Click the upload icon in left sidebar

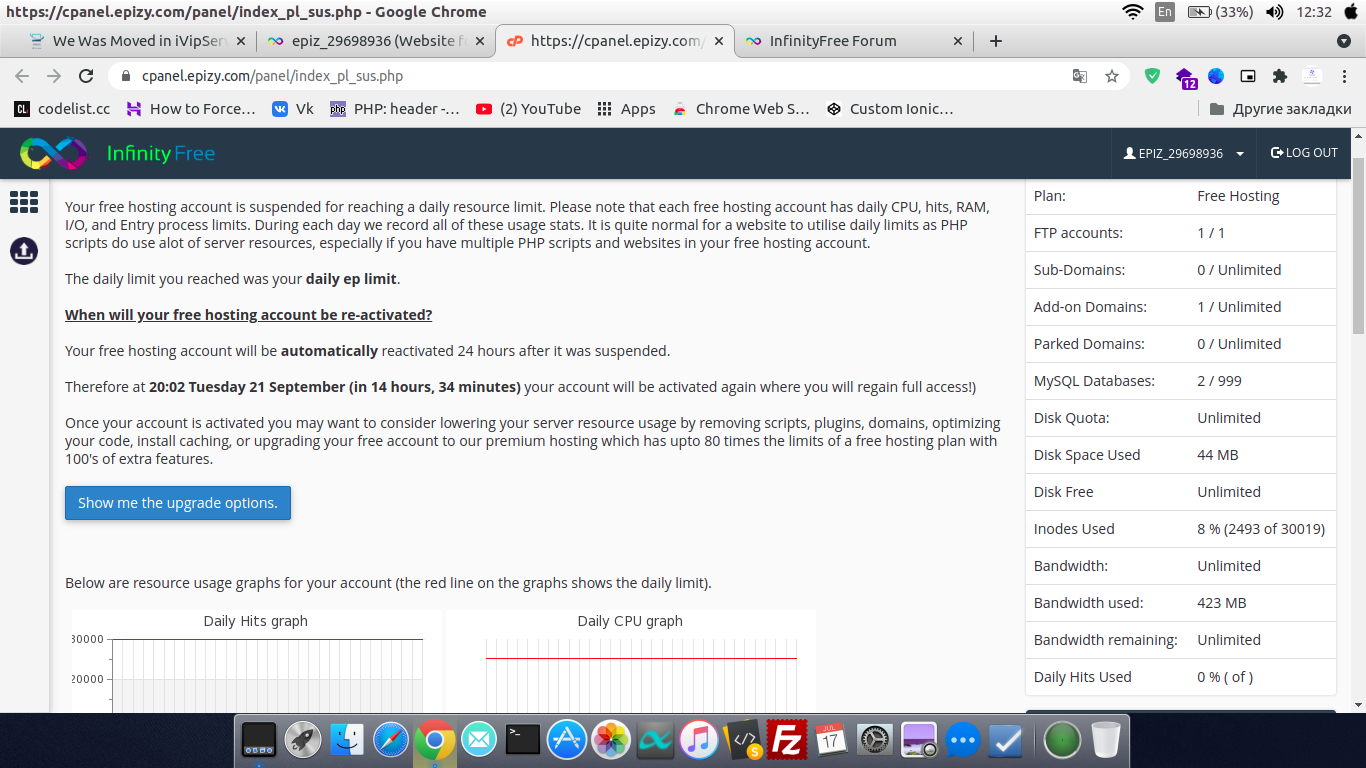point(24,250)
